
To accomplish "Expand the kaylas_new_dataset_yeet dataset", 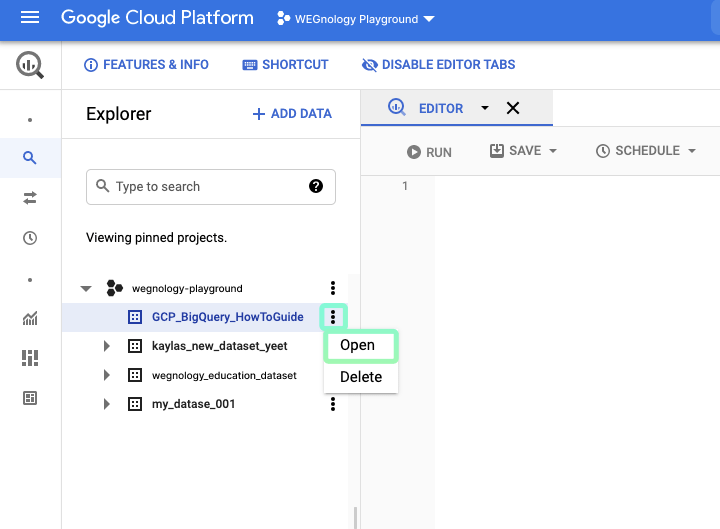I will 107,346.
